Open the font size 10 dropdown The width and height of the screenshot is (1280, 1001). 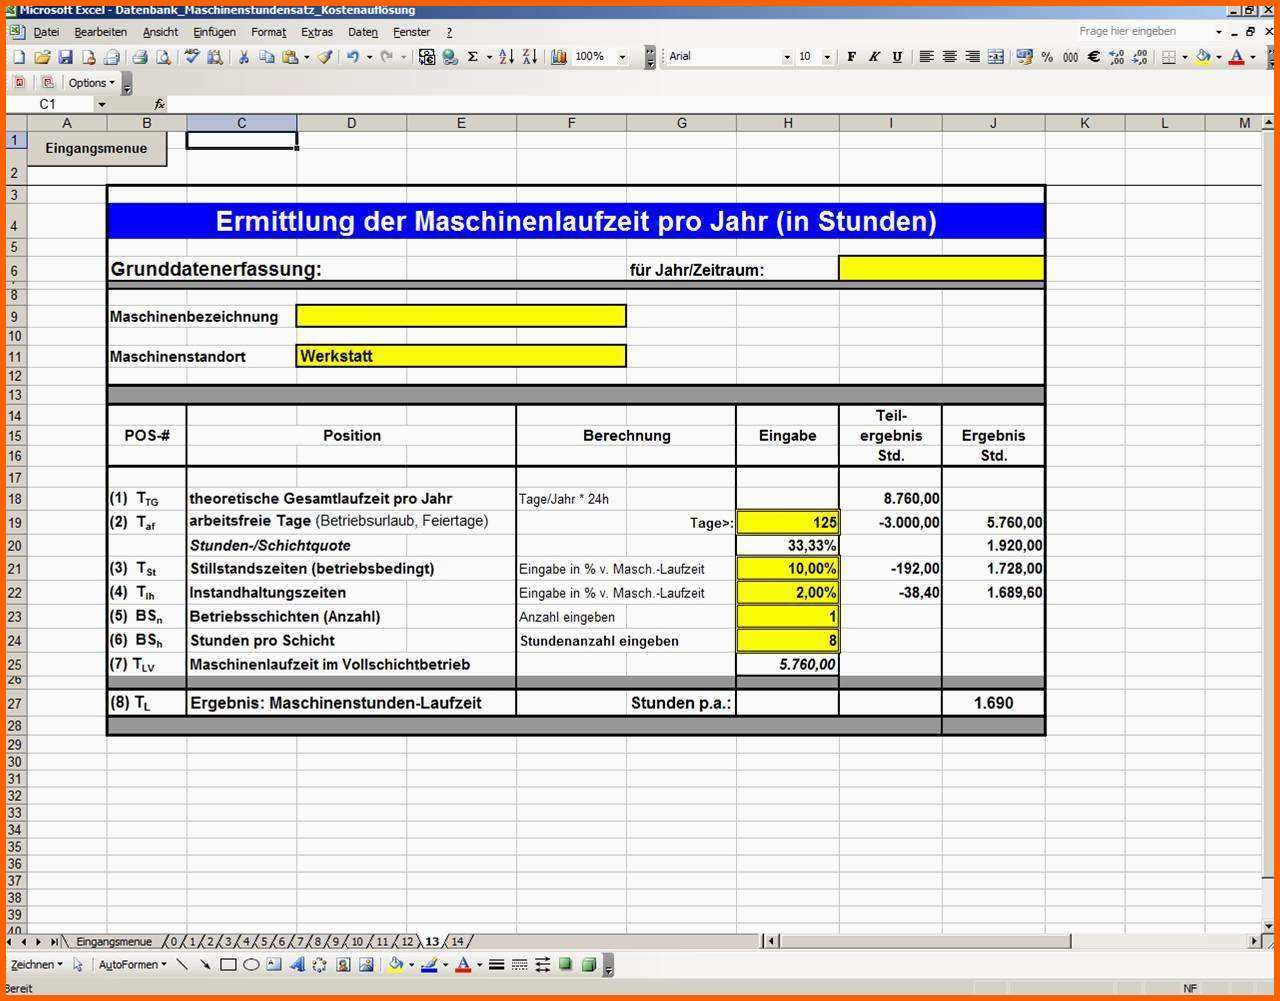827,57
